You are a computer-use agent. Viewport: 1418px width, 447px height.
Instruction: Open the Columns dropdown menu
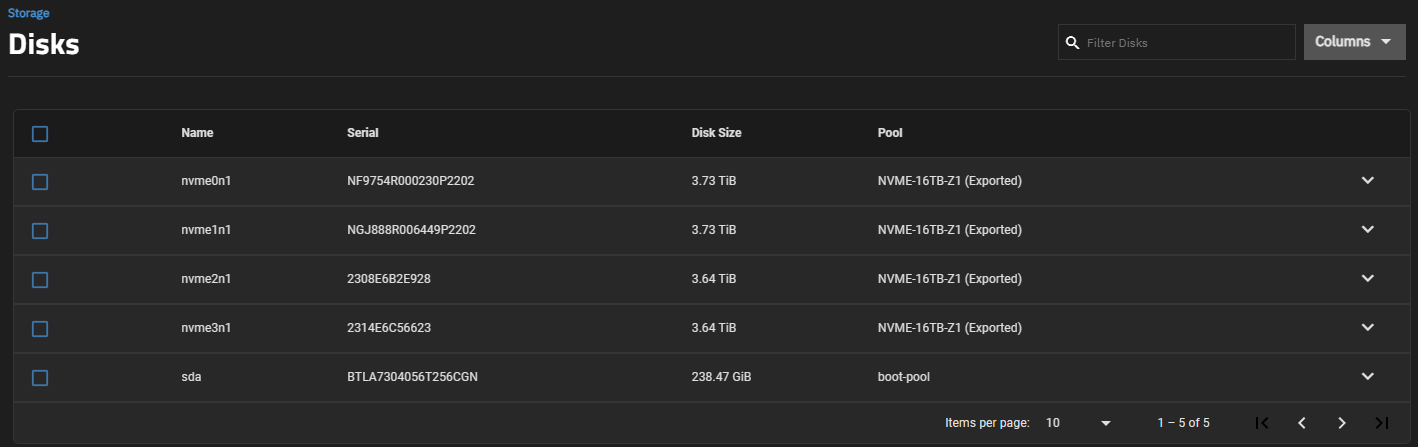click(x=1354, y=42)
